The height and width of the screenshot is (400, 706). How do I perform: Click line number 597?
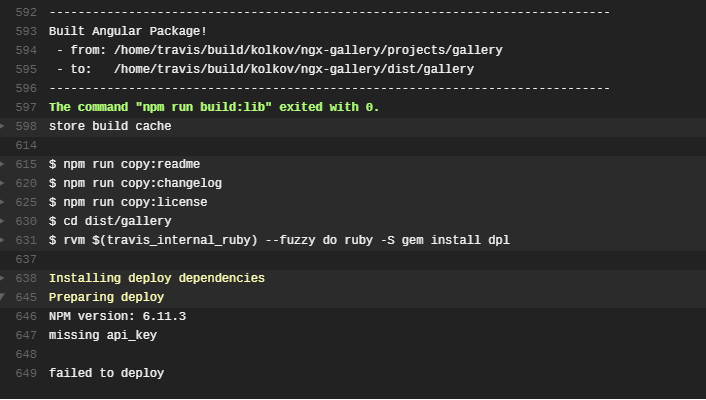pos(28,107)
